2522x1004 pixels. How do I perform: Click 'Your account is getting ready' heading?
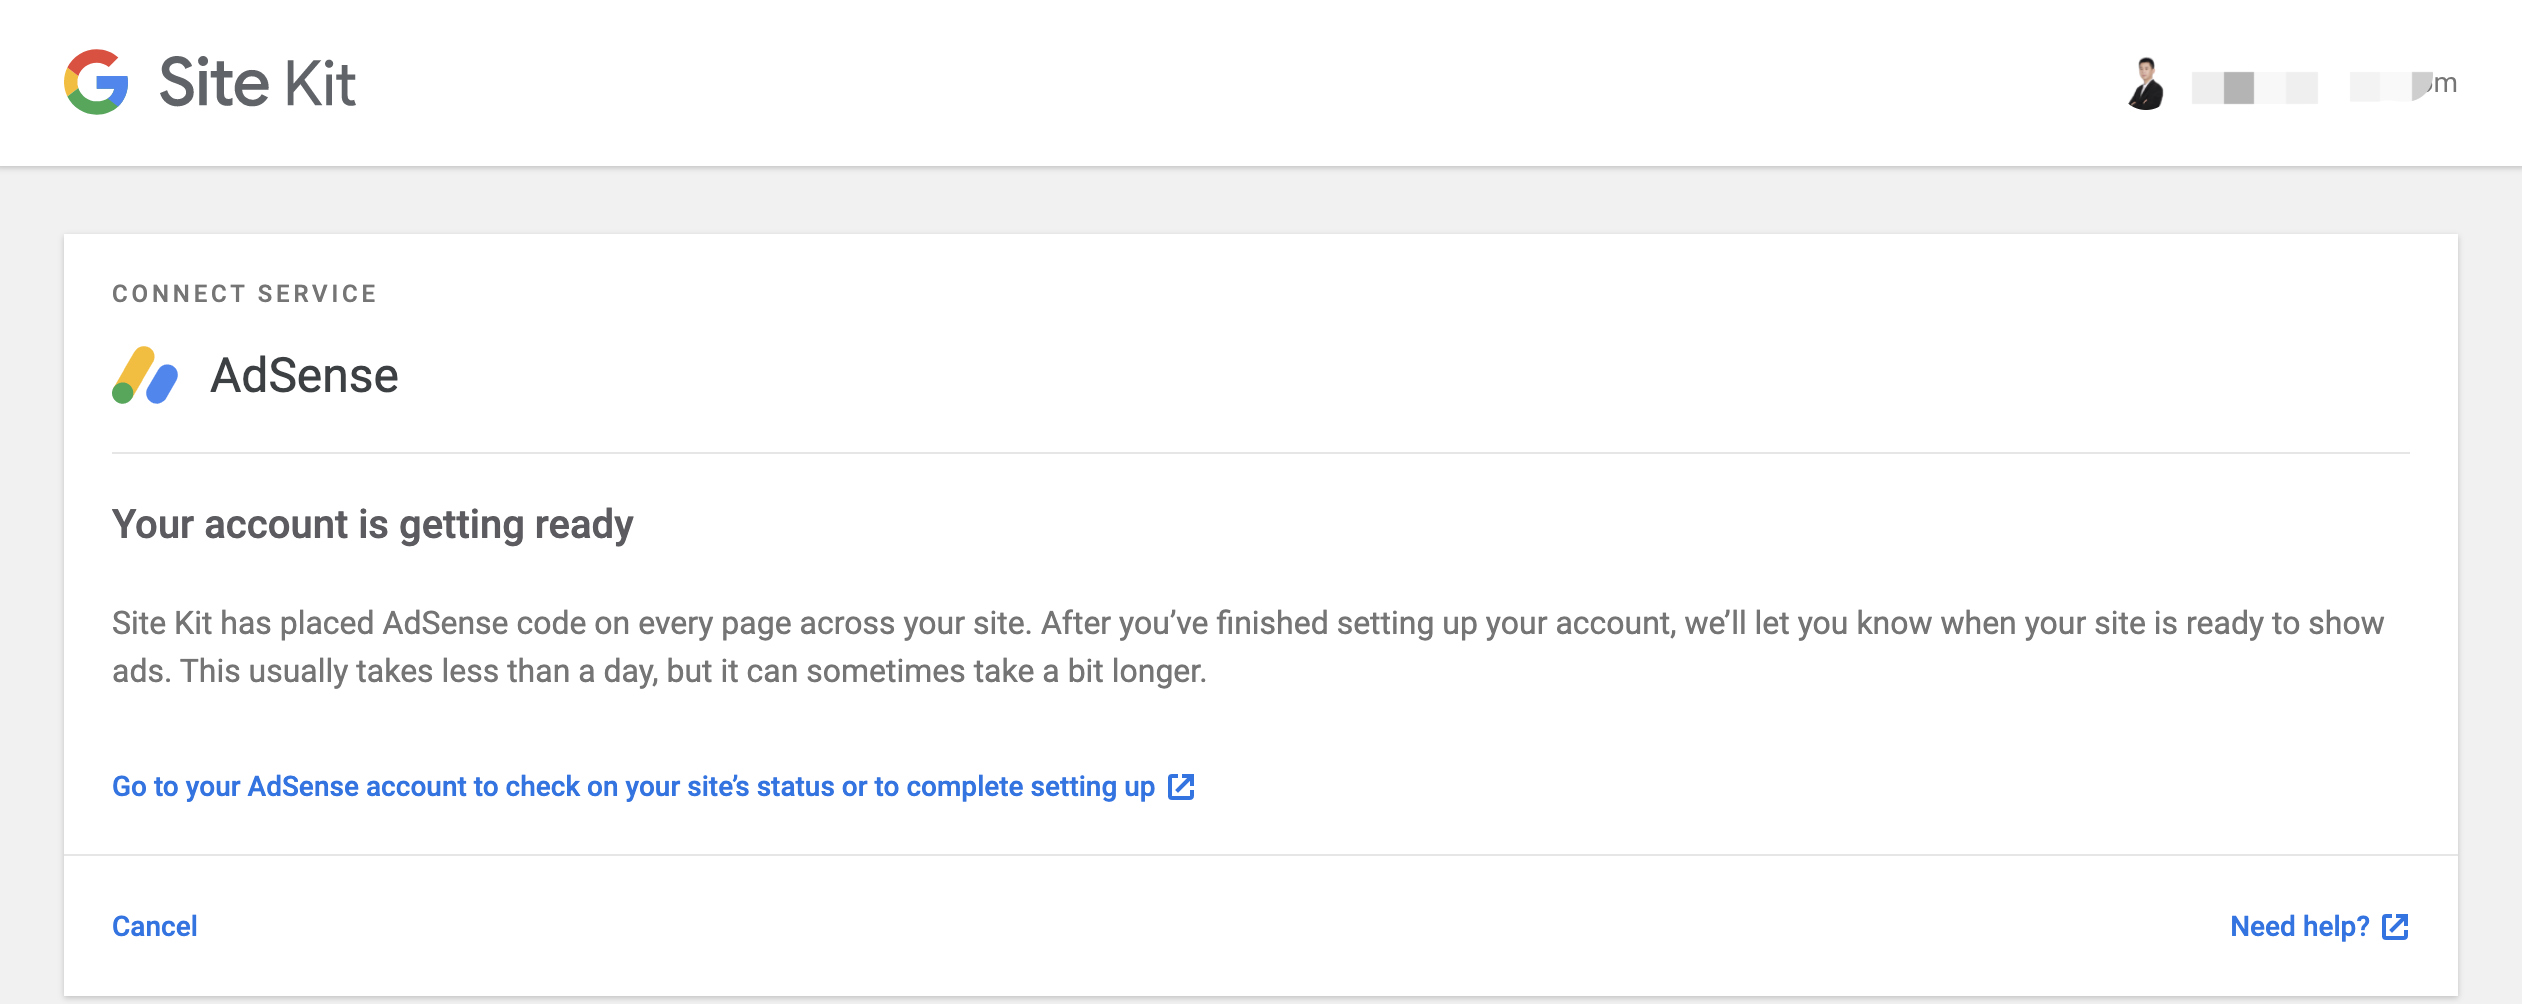[x=372, y=525]
